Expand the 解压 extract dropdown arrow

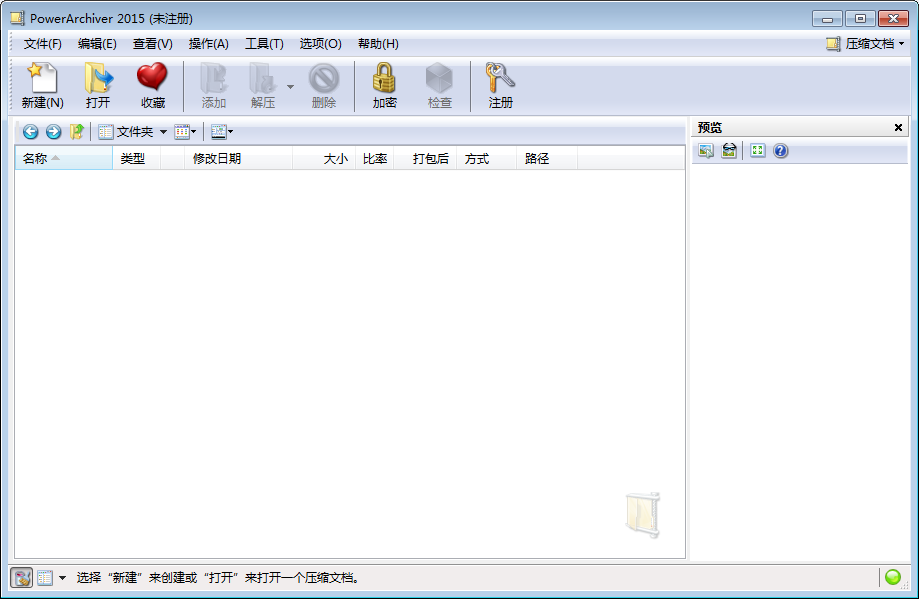[290, 87]
